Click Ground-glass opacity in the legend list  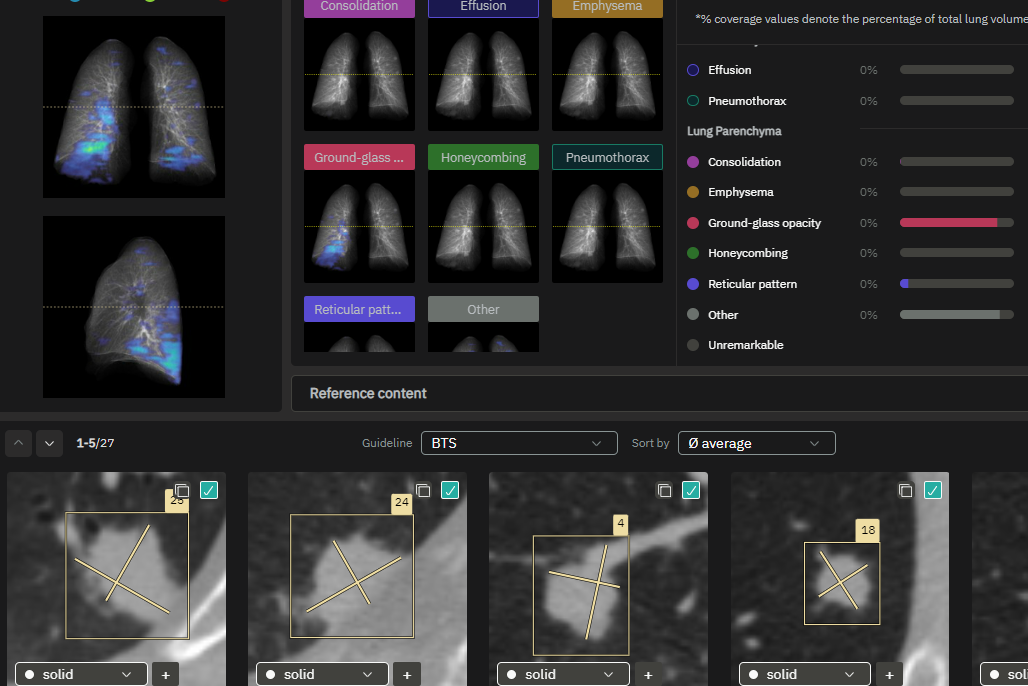click(764, 223)
